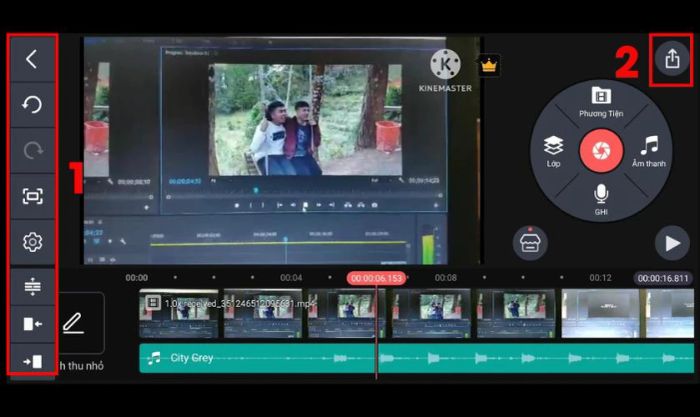Open Âm thanh audio browser
The height and width of the screenshot is (417, 700).
click(x=650, y=151)
